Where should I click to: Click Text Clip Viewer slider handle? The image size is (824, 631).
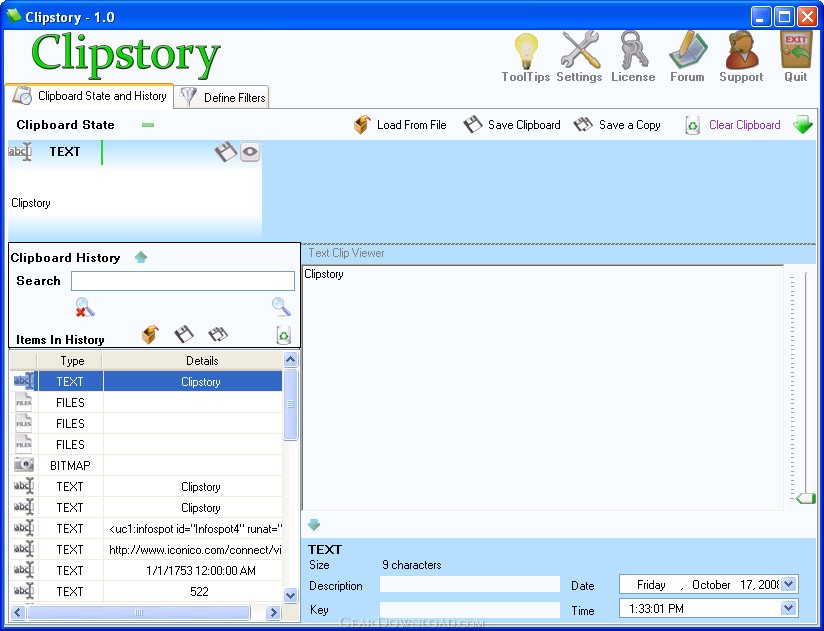pyautogui.click(x=805, y=498)
